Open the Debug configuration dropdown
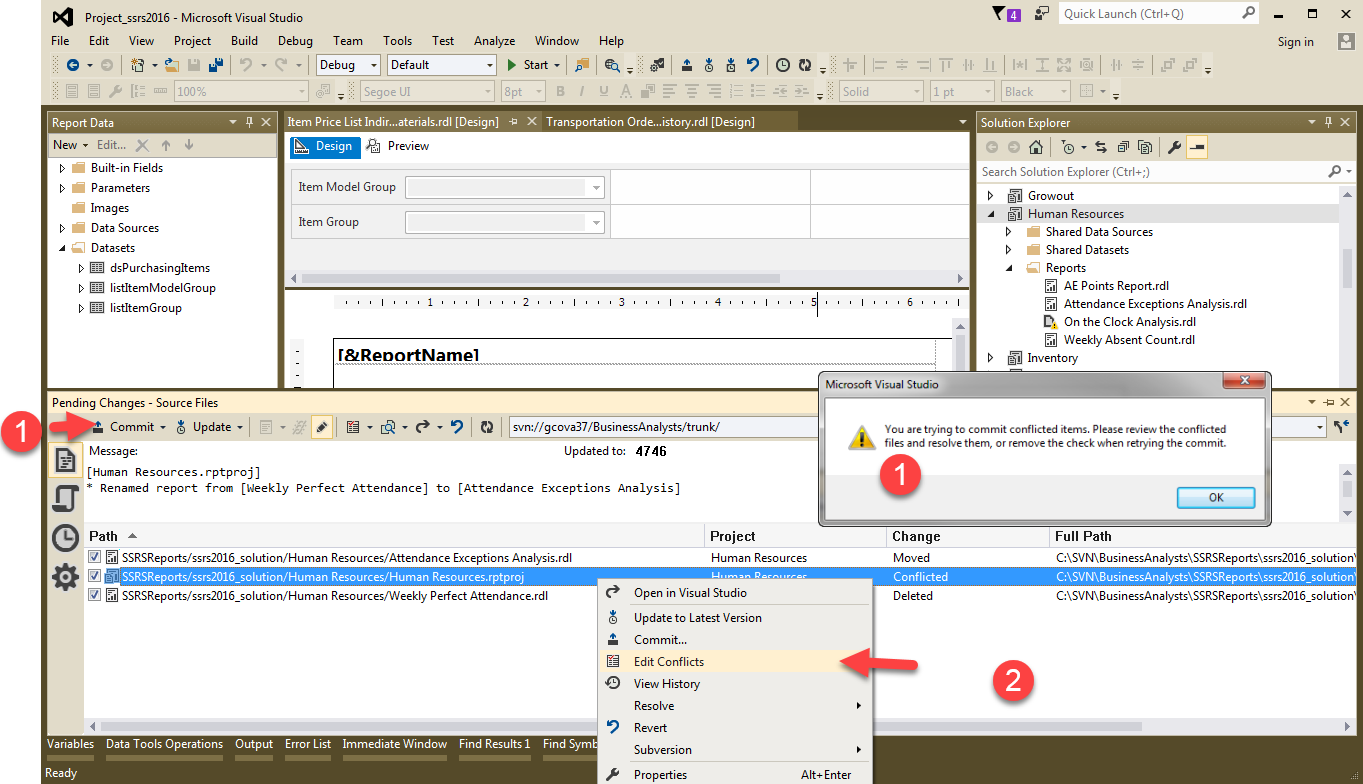The width and height of the screenshot is (1363, 784). [348, 65]
